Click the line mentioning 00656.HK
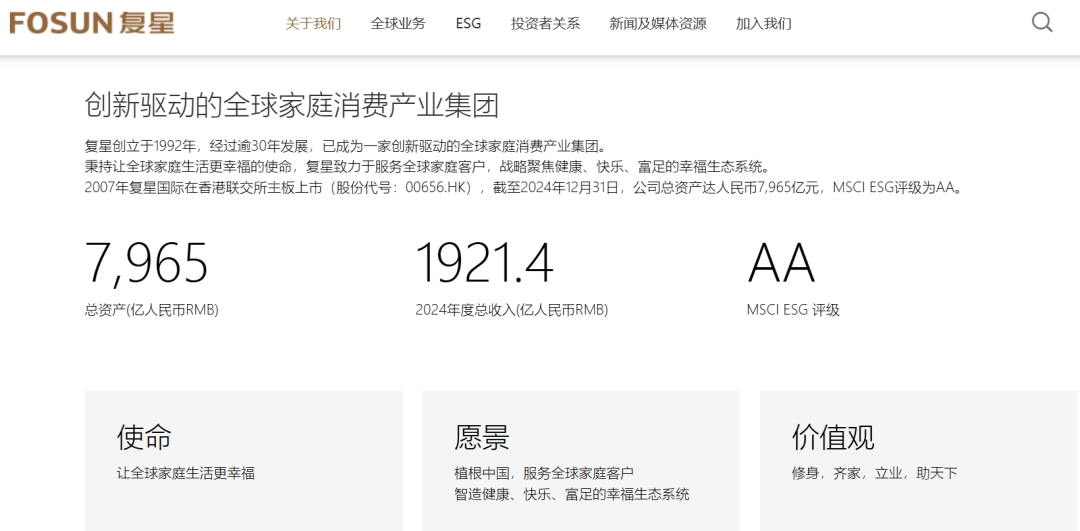 coord(523,187)
